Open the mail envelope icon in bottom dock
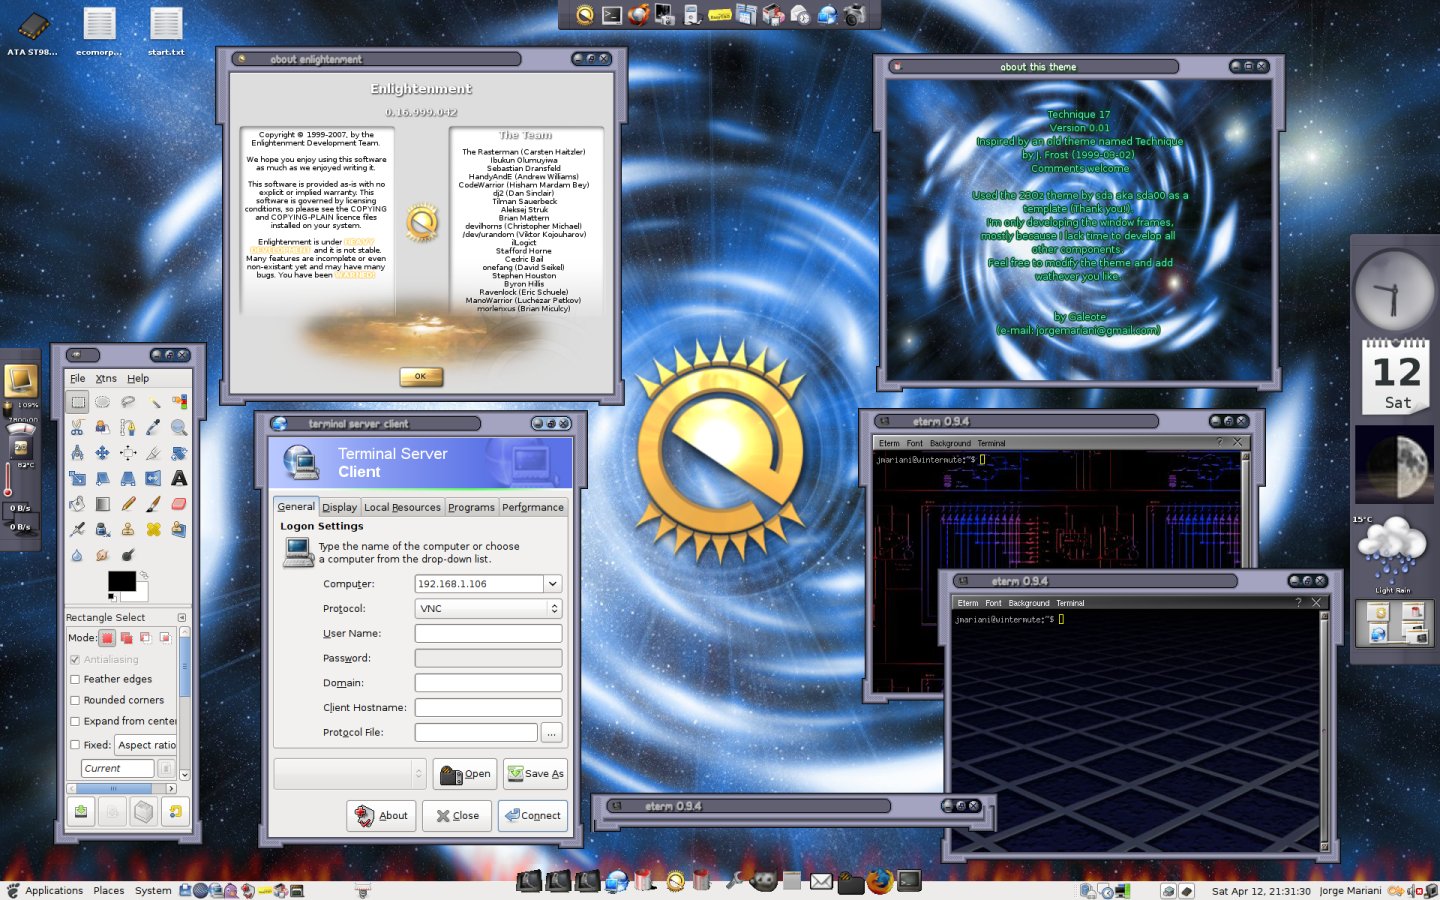The image size is (1440, 900). pos(821,881)
